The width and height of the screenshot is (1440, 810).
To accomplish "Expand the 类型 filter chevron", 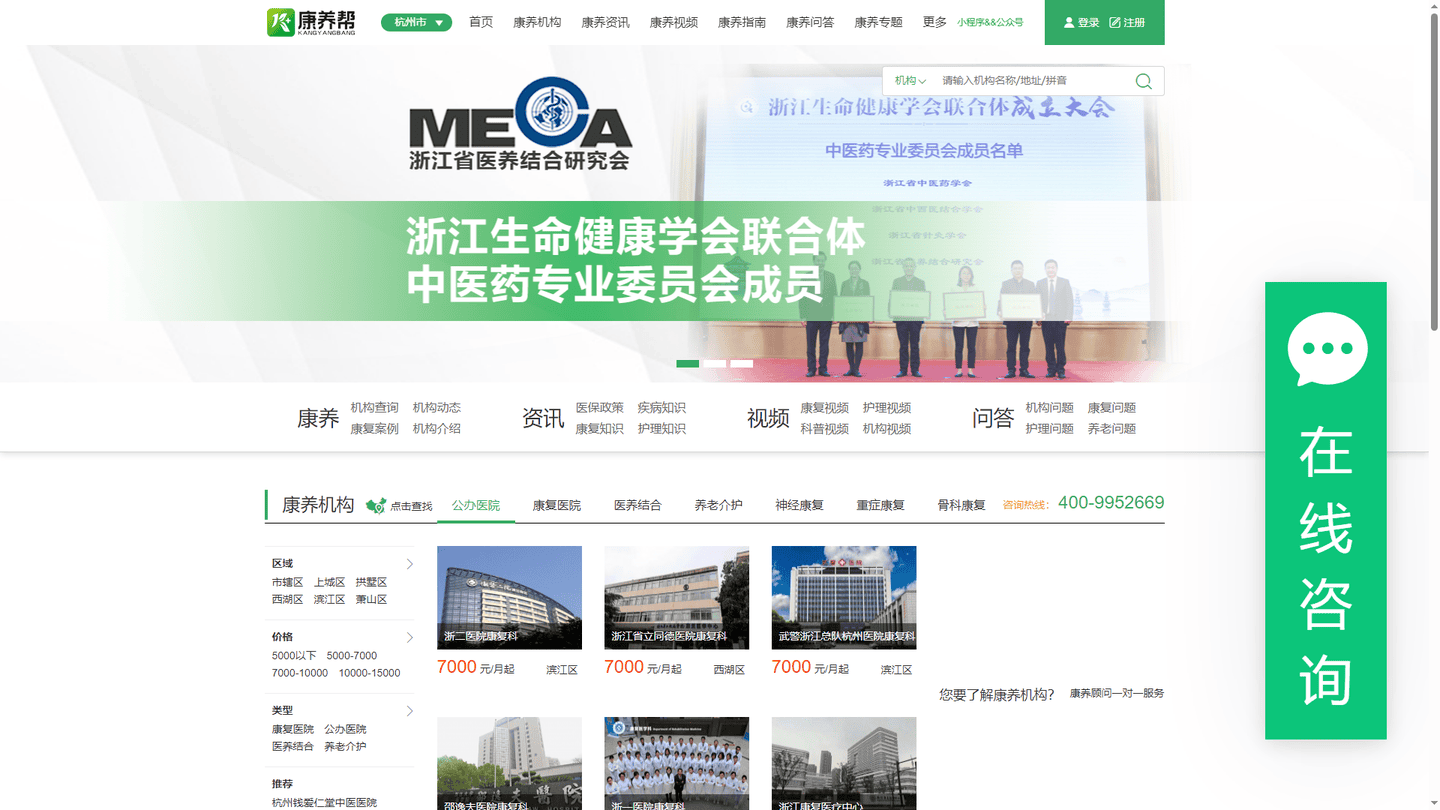I will (x=409, y=711).
